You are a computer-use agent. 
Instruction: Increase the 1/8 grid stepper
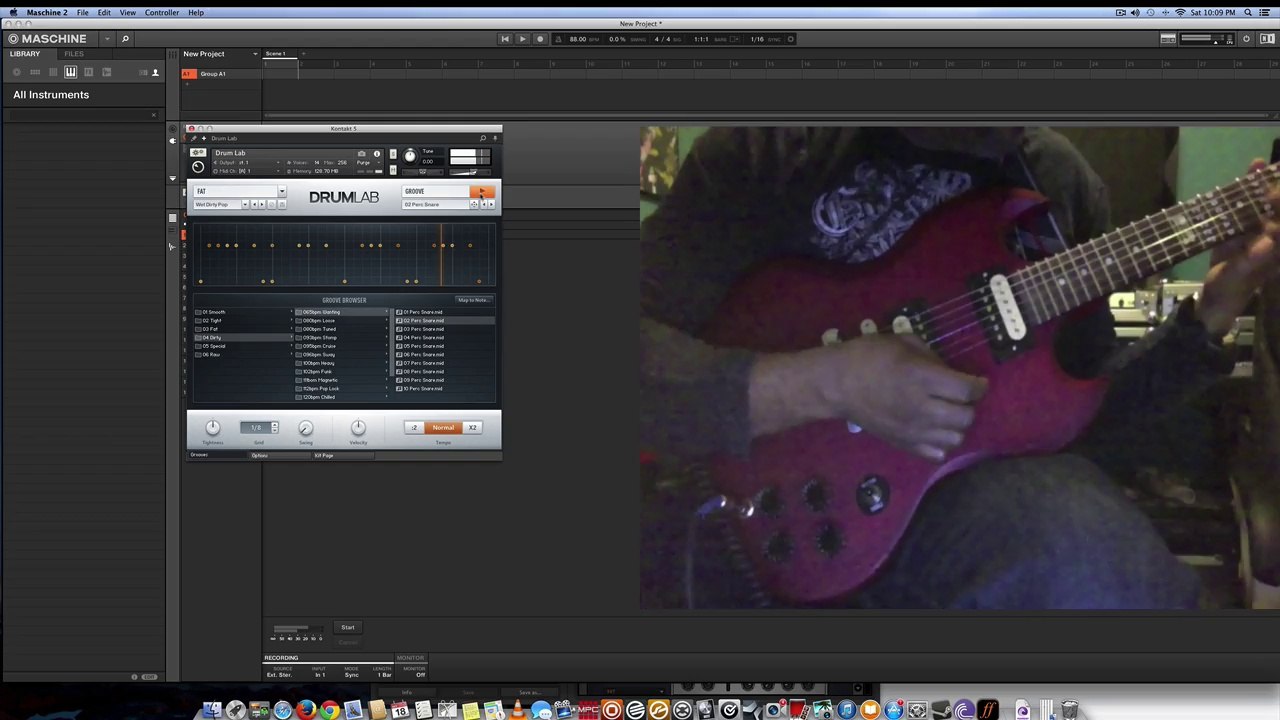(275, 424)
